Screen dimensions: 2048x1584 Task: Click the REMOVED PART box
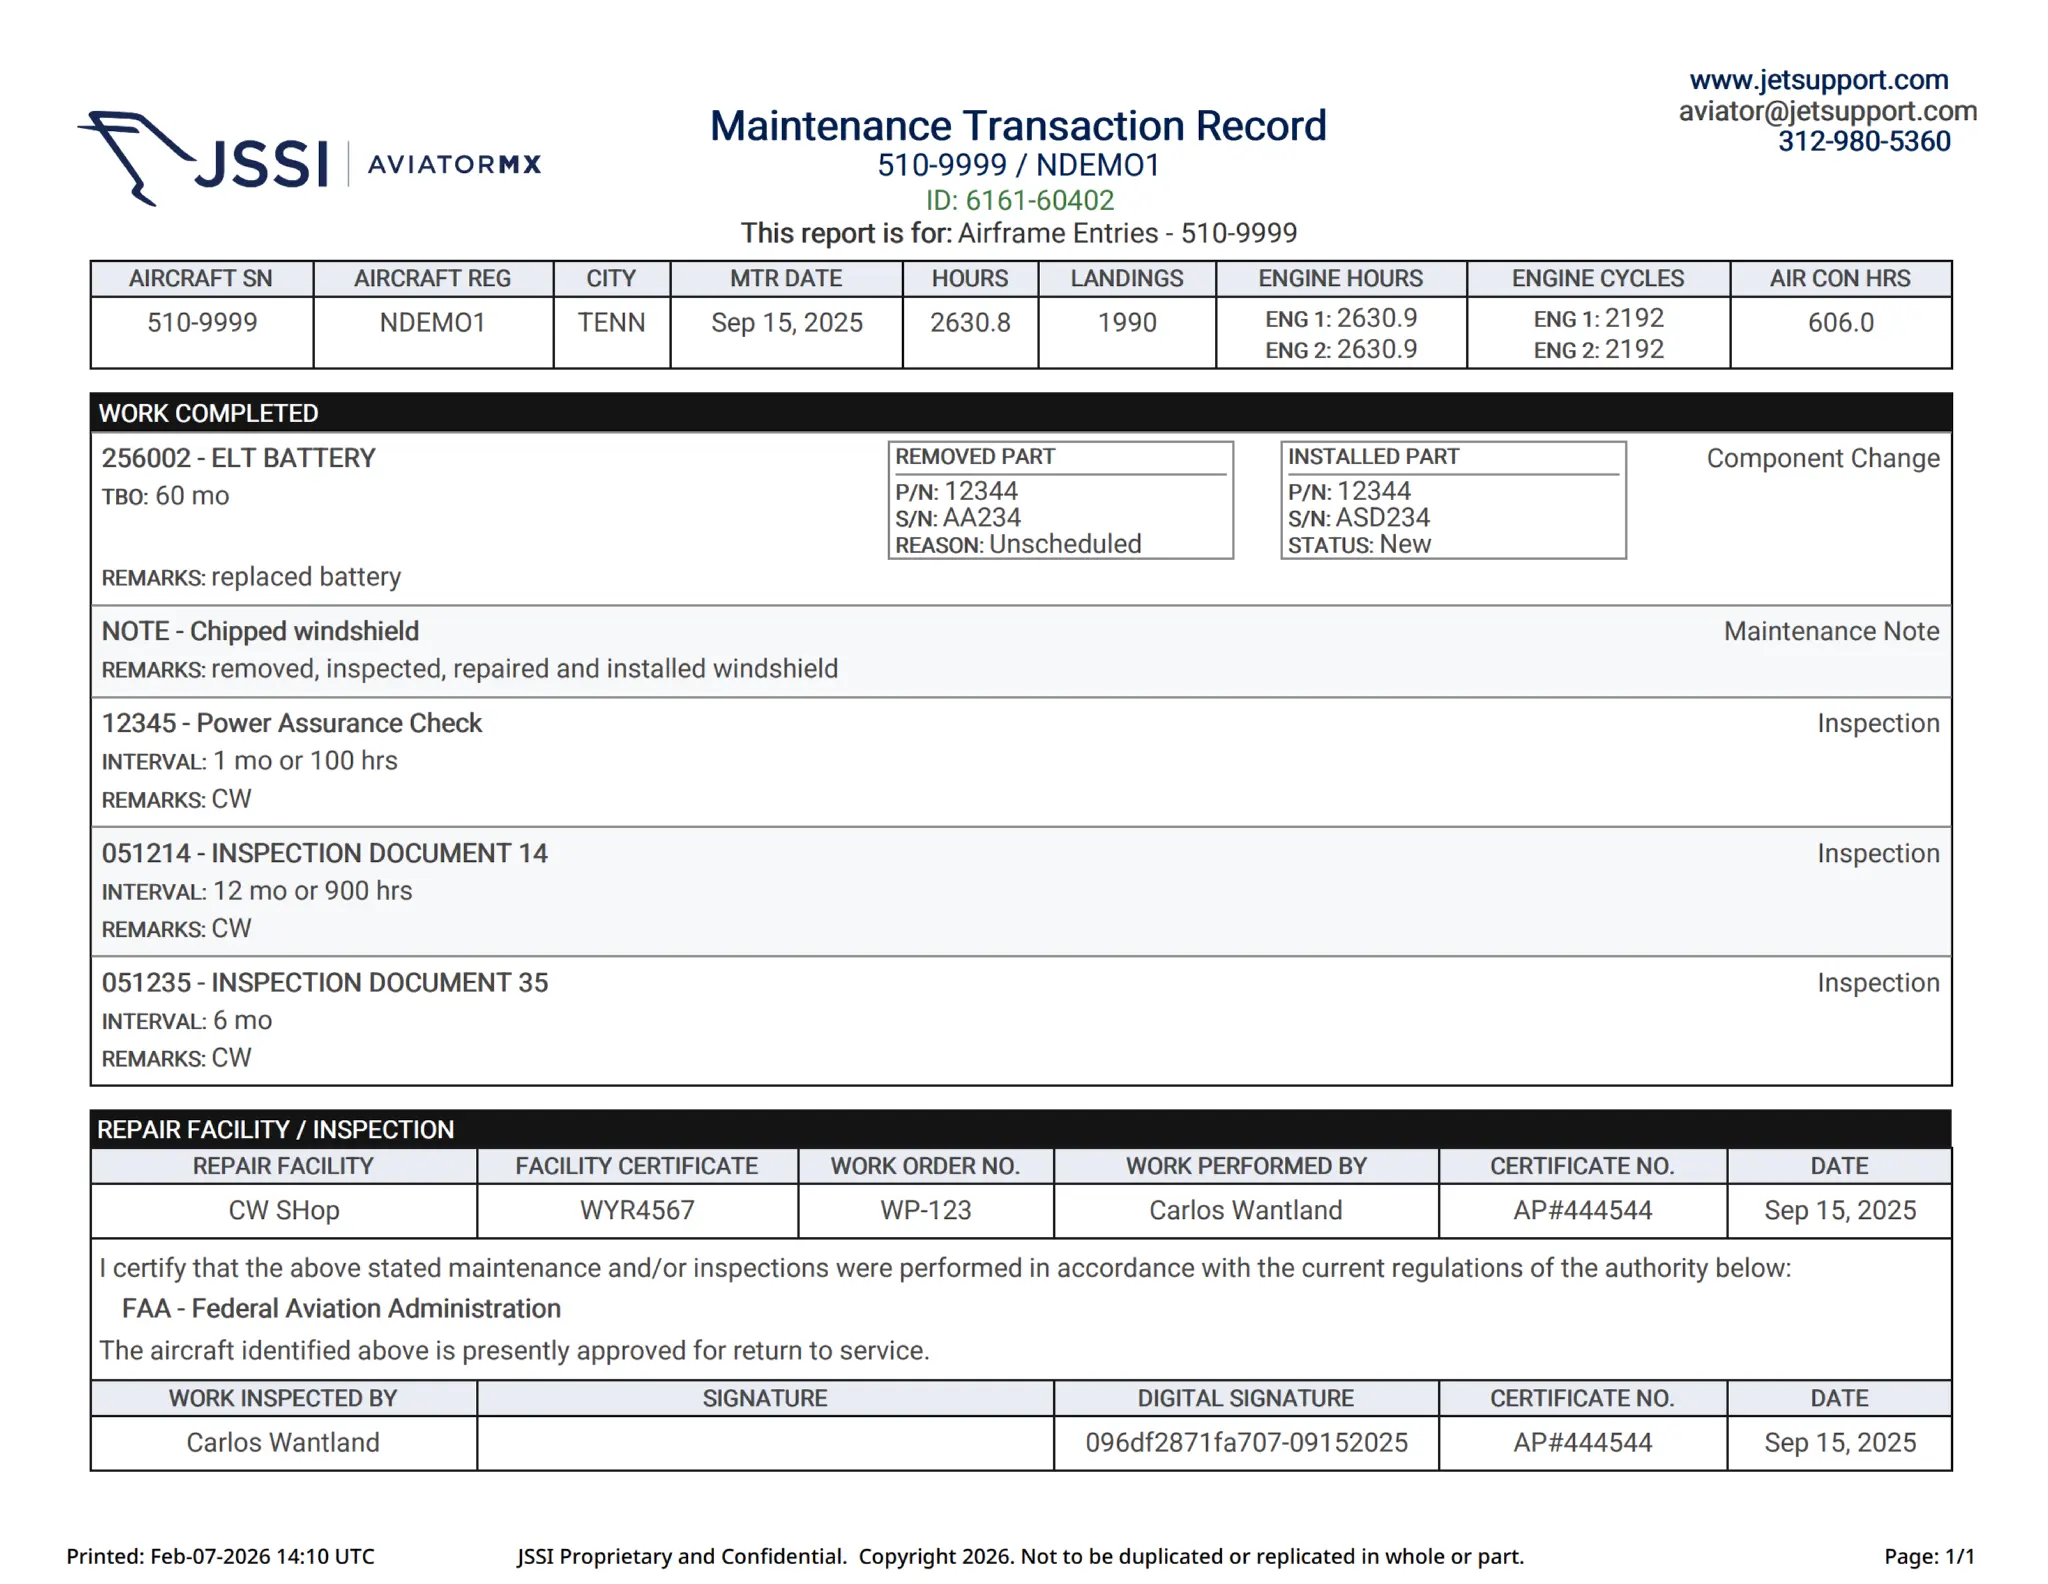(1060, 500)
